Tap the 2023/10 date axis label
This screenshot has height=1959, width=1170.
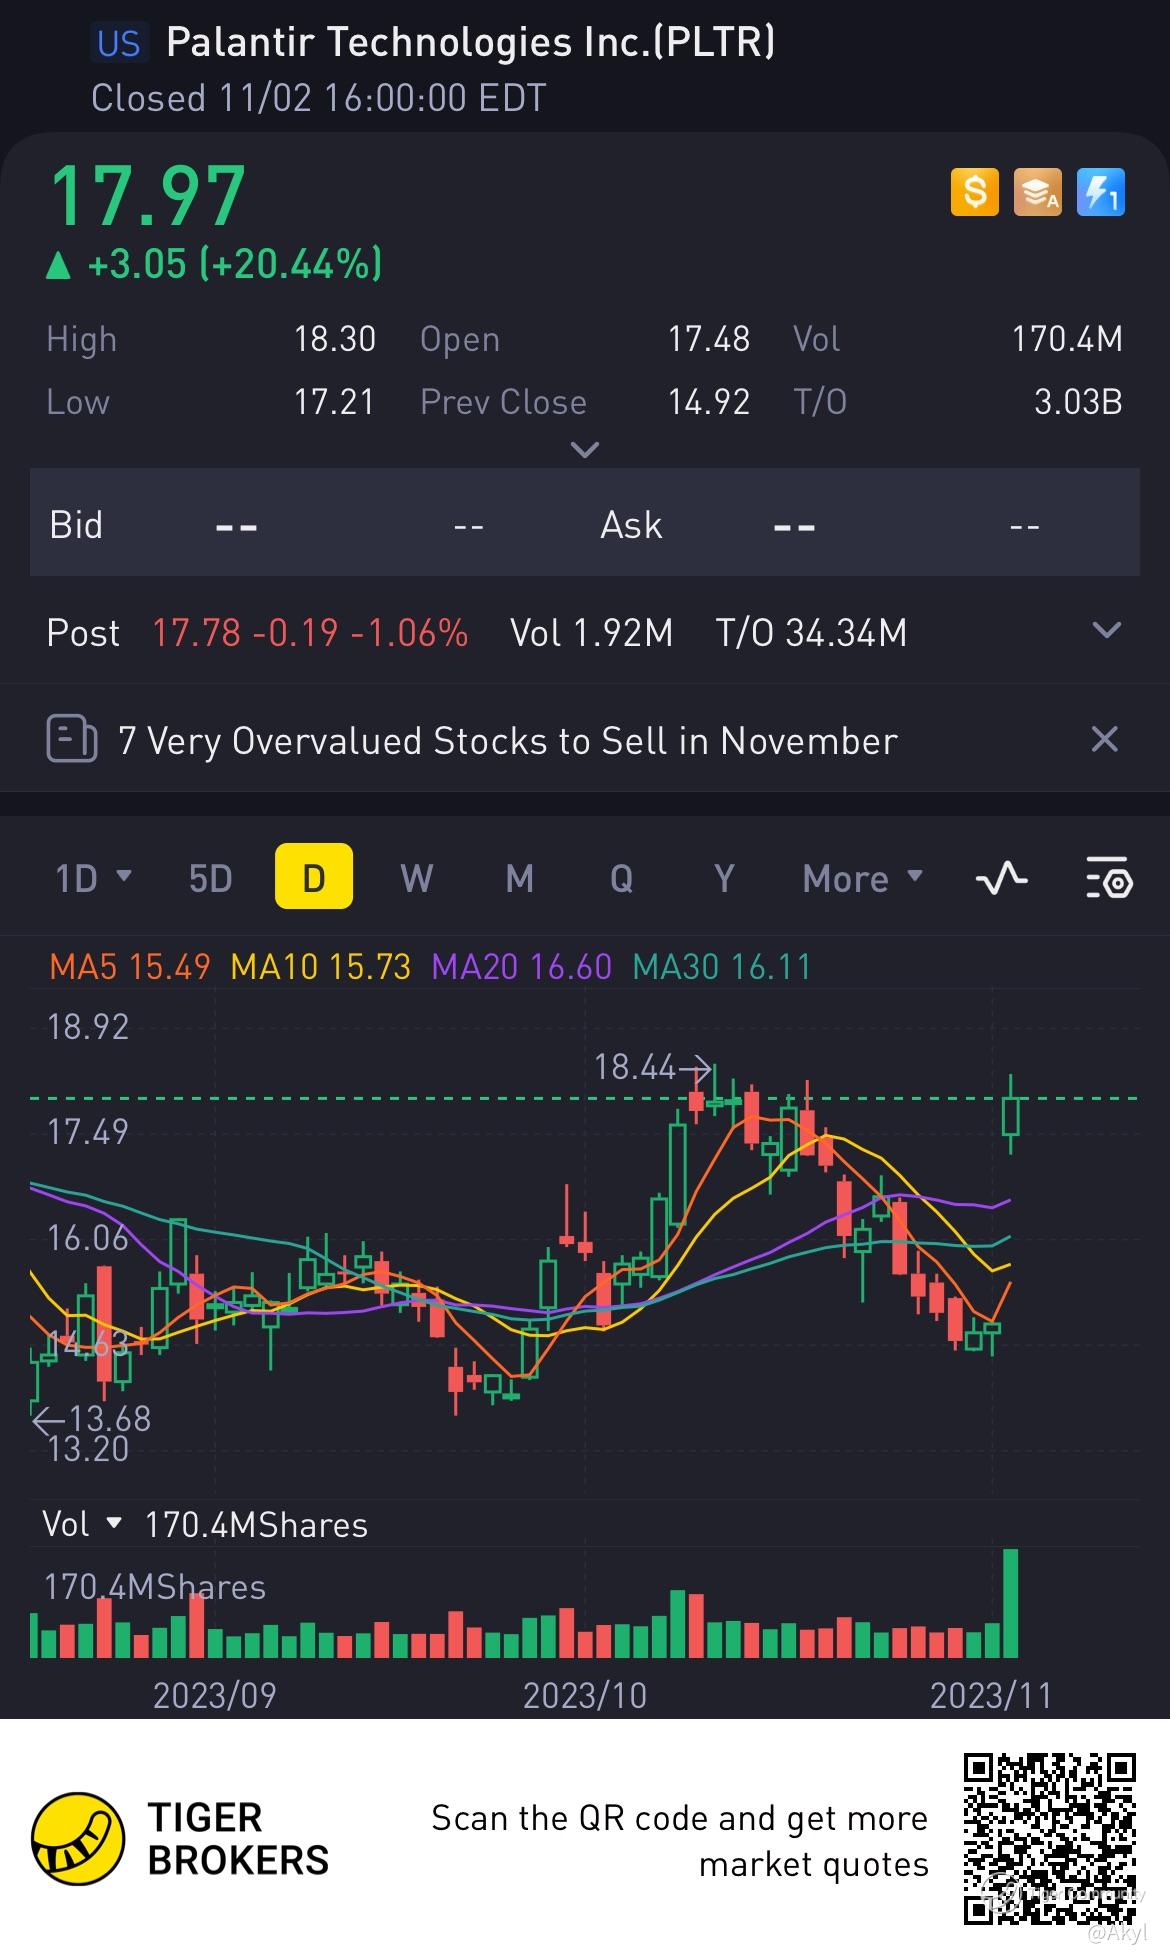point(585,1695)
